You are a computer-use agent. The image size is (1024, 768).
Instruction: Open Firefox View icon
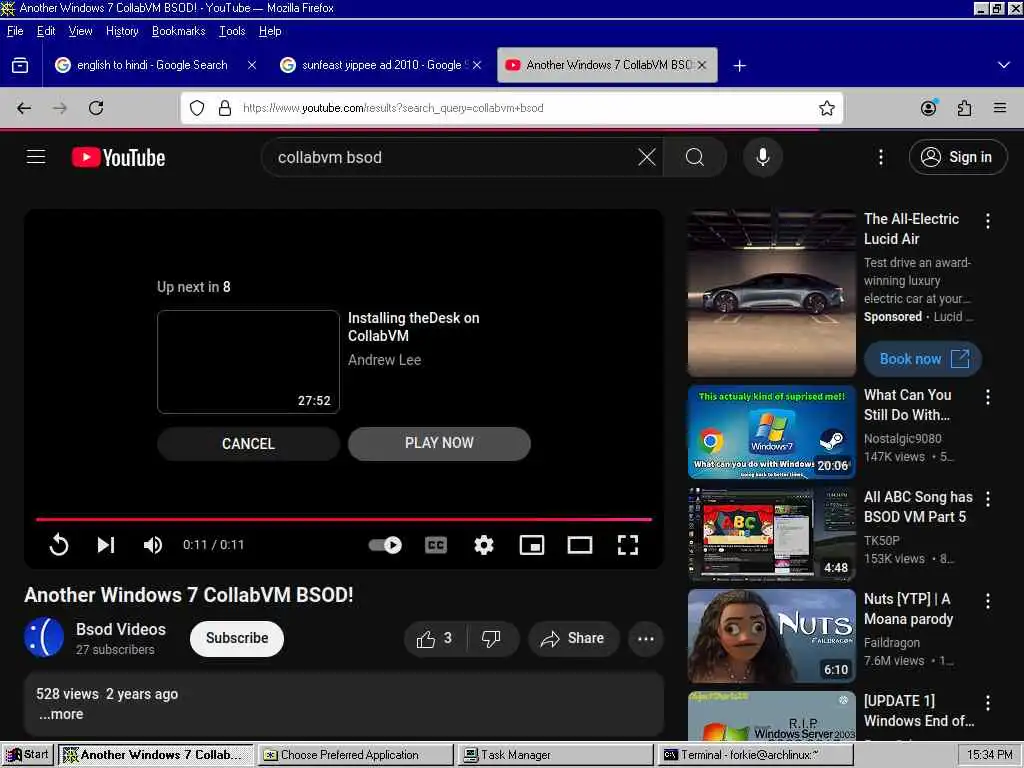(x=20, y=65)
